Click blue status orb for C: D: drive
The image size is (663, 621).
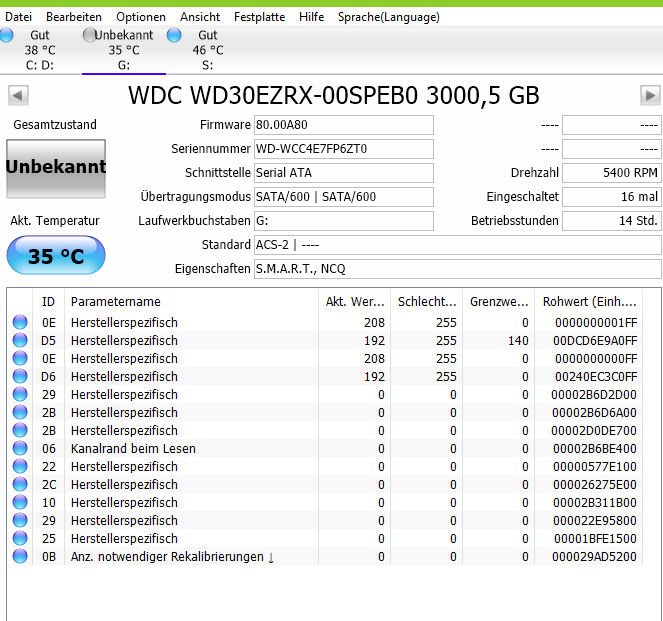click(6, 35)
